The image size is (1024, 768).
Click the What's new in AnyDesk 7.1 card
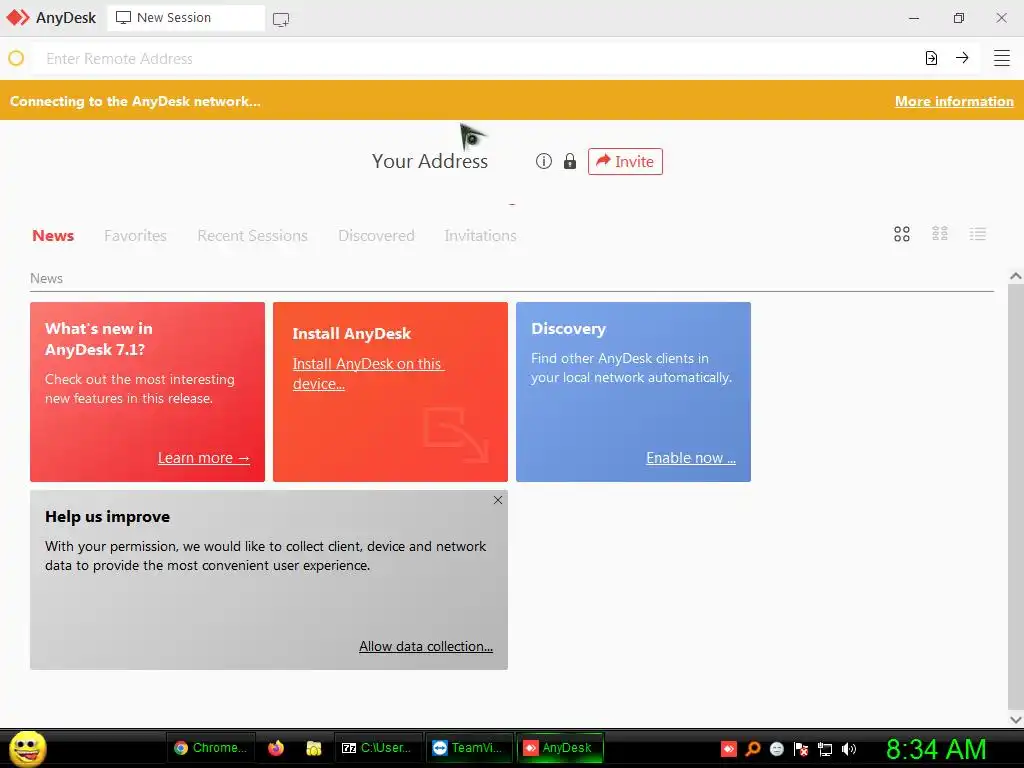tap(148, 392)
